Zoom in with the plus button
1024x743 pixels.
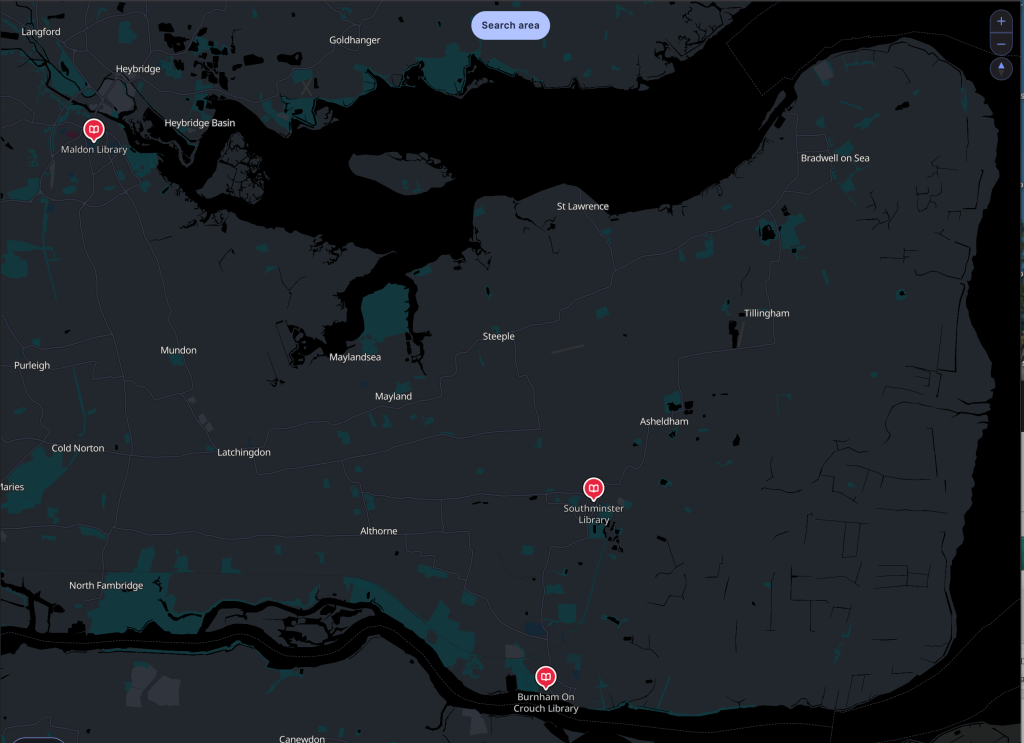tap(1001, 21)
